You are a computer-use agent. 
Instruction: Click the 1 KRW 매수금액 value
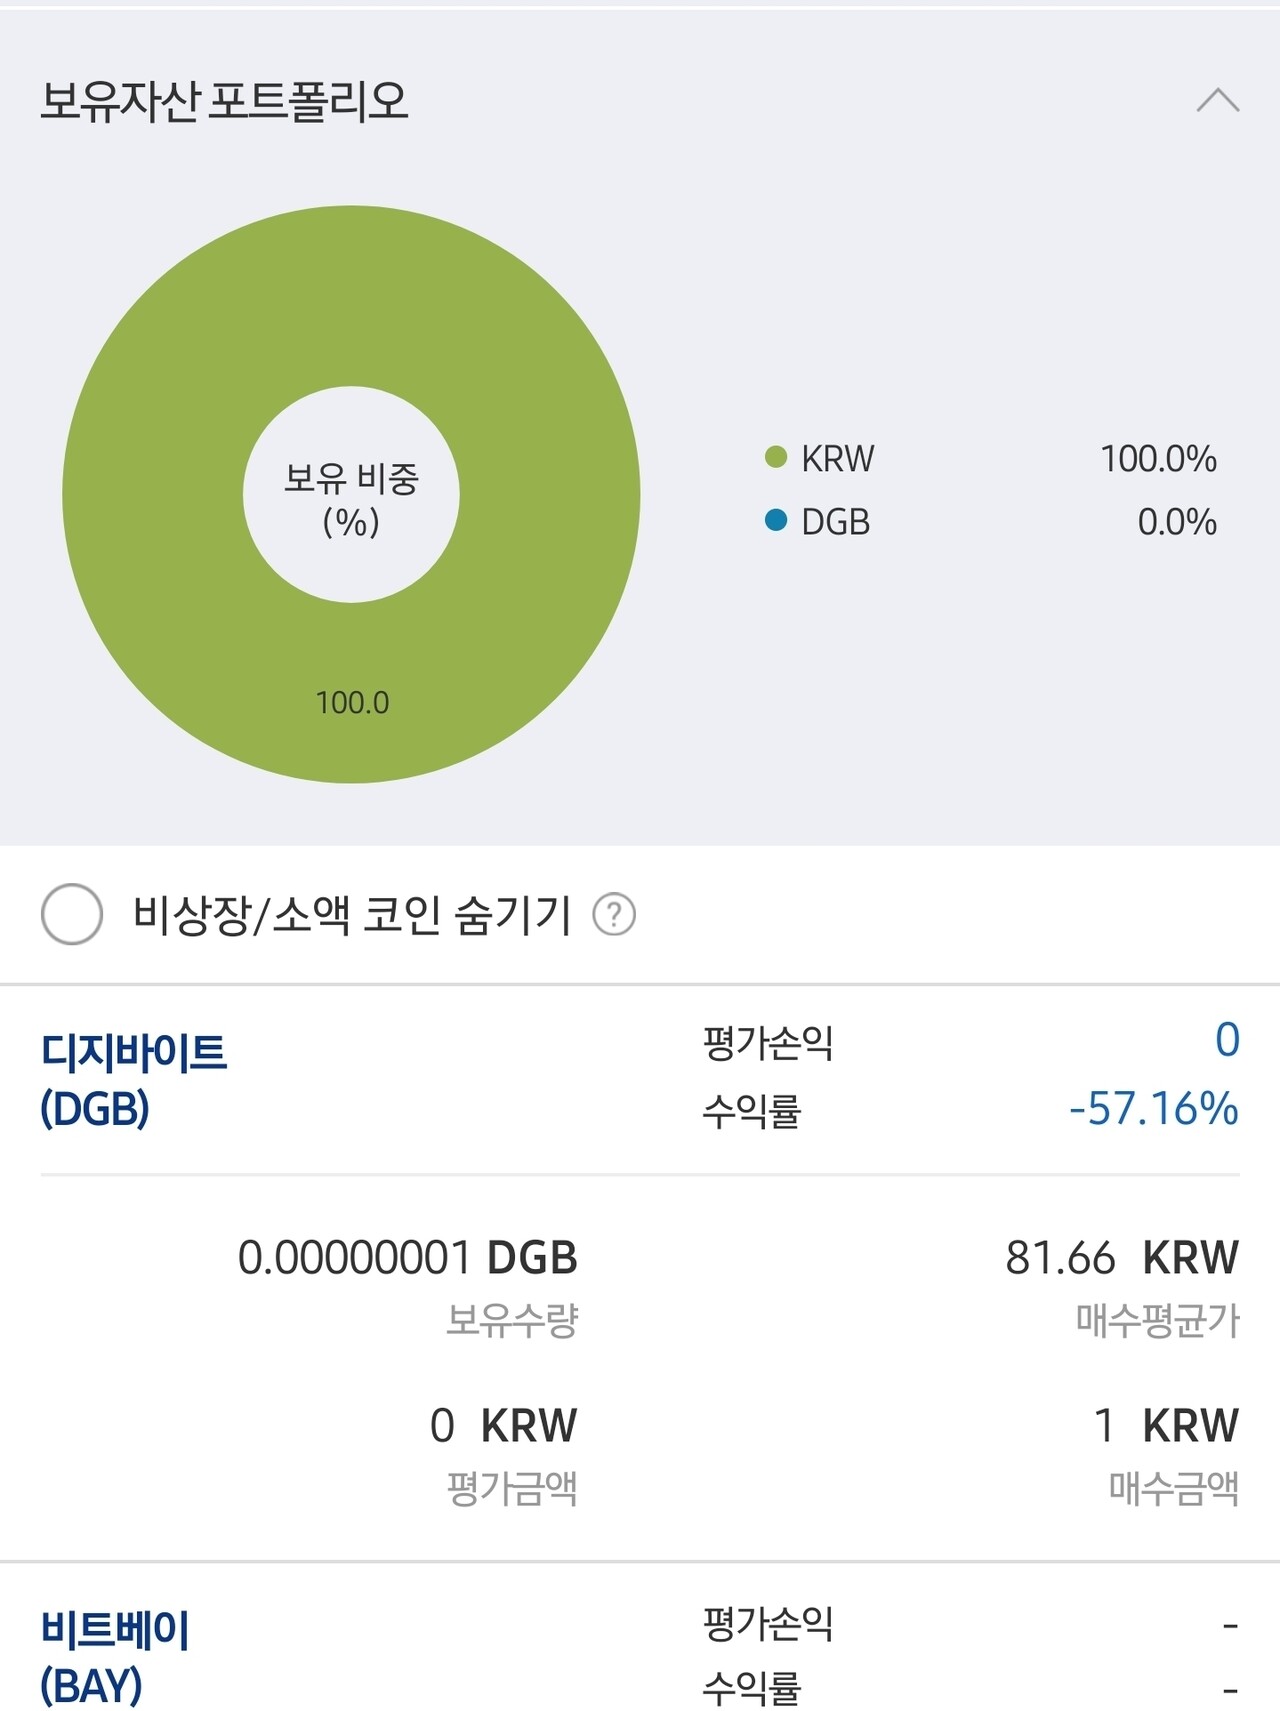point(1166,1426)
